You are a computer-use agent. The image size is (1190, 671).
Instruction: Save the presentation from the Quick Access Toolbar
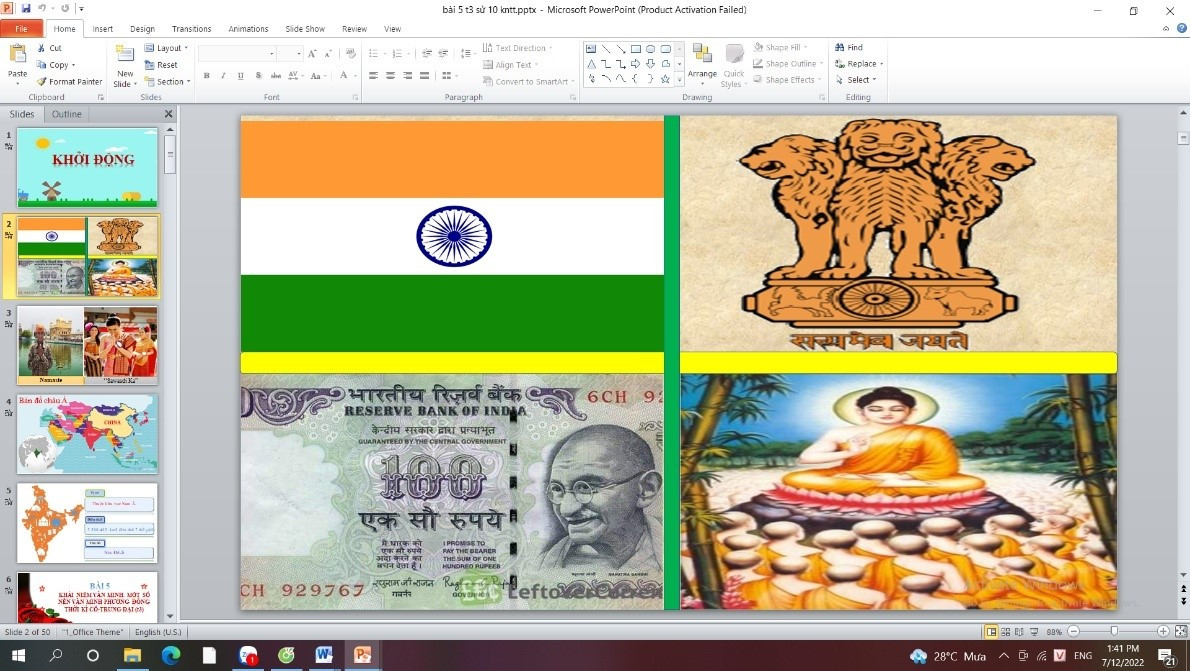(27, 8)
